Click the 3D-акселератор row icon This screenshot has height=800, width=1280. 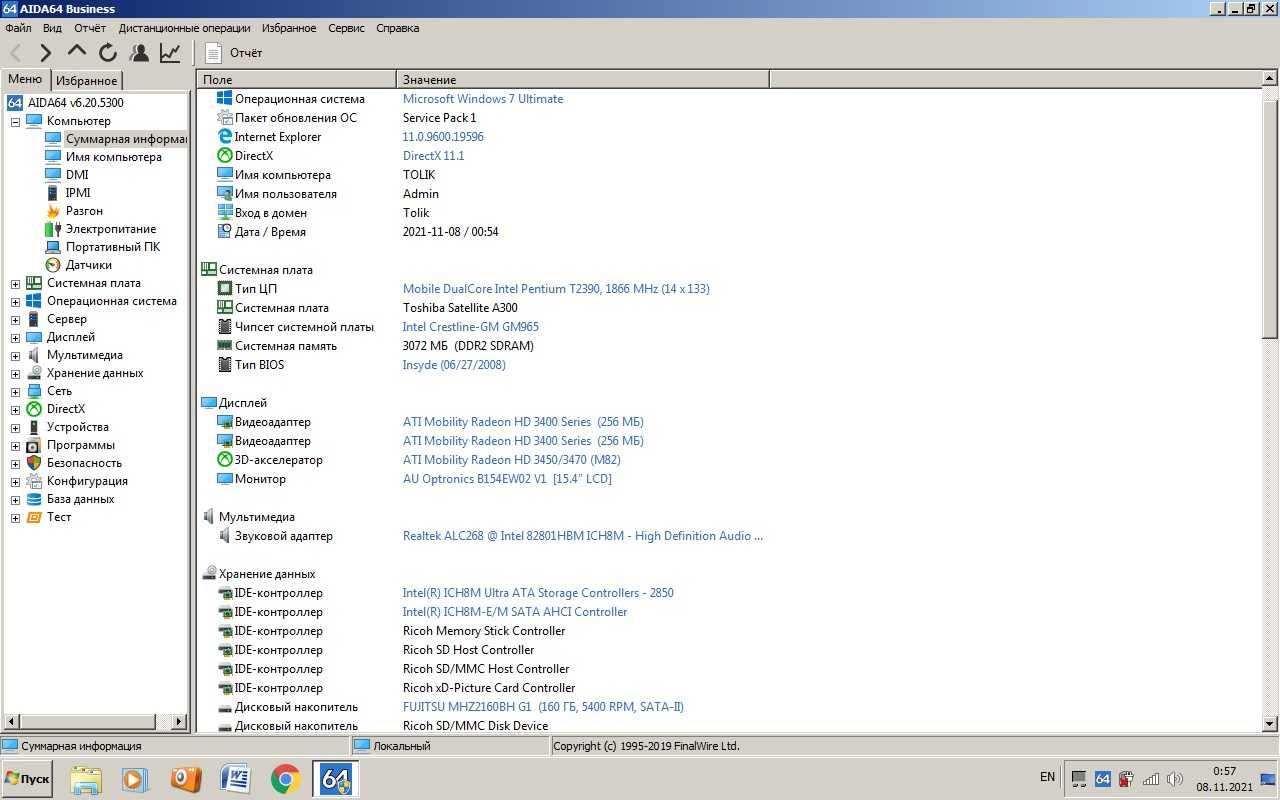coord(225,460)
